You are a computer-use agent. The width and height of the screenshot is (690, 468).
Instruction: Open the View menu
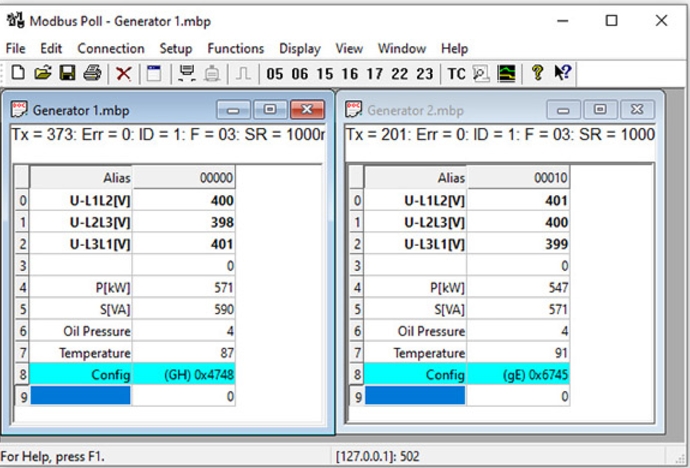pos(349,48)
